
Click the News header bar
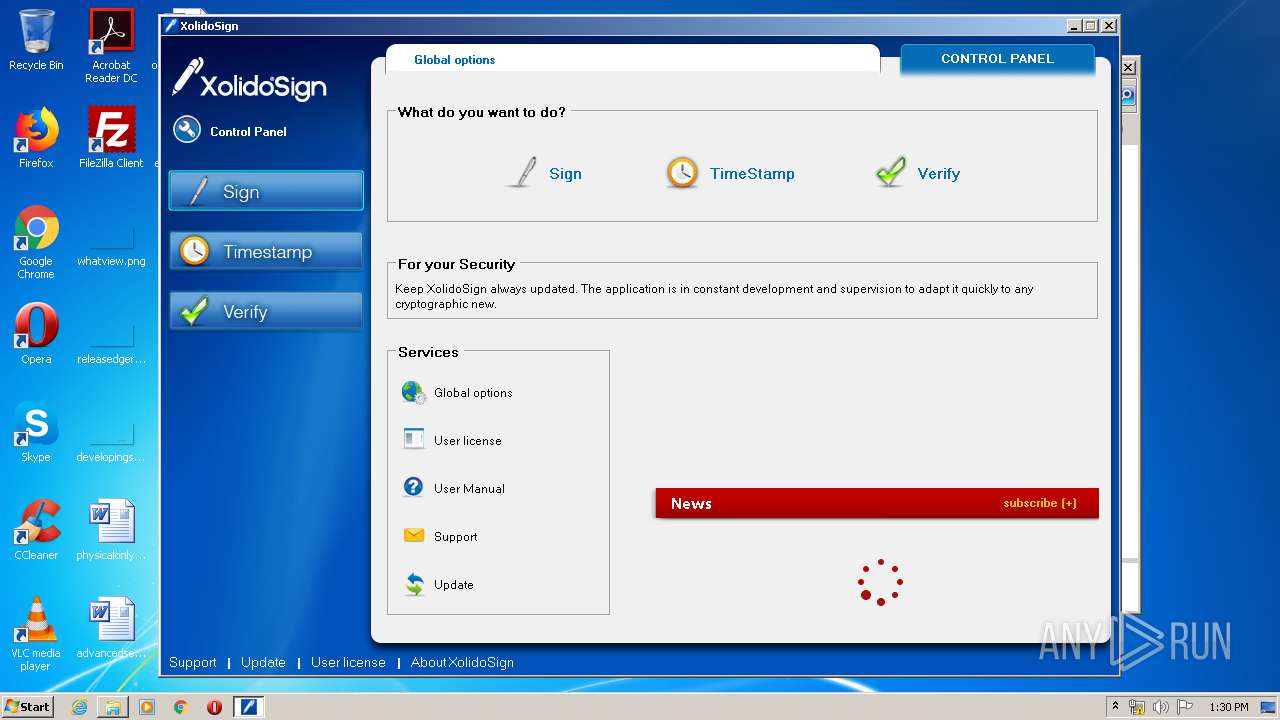pyautogui.click(x=877, y=503)
